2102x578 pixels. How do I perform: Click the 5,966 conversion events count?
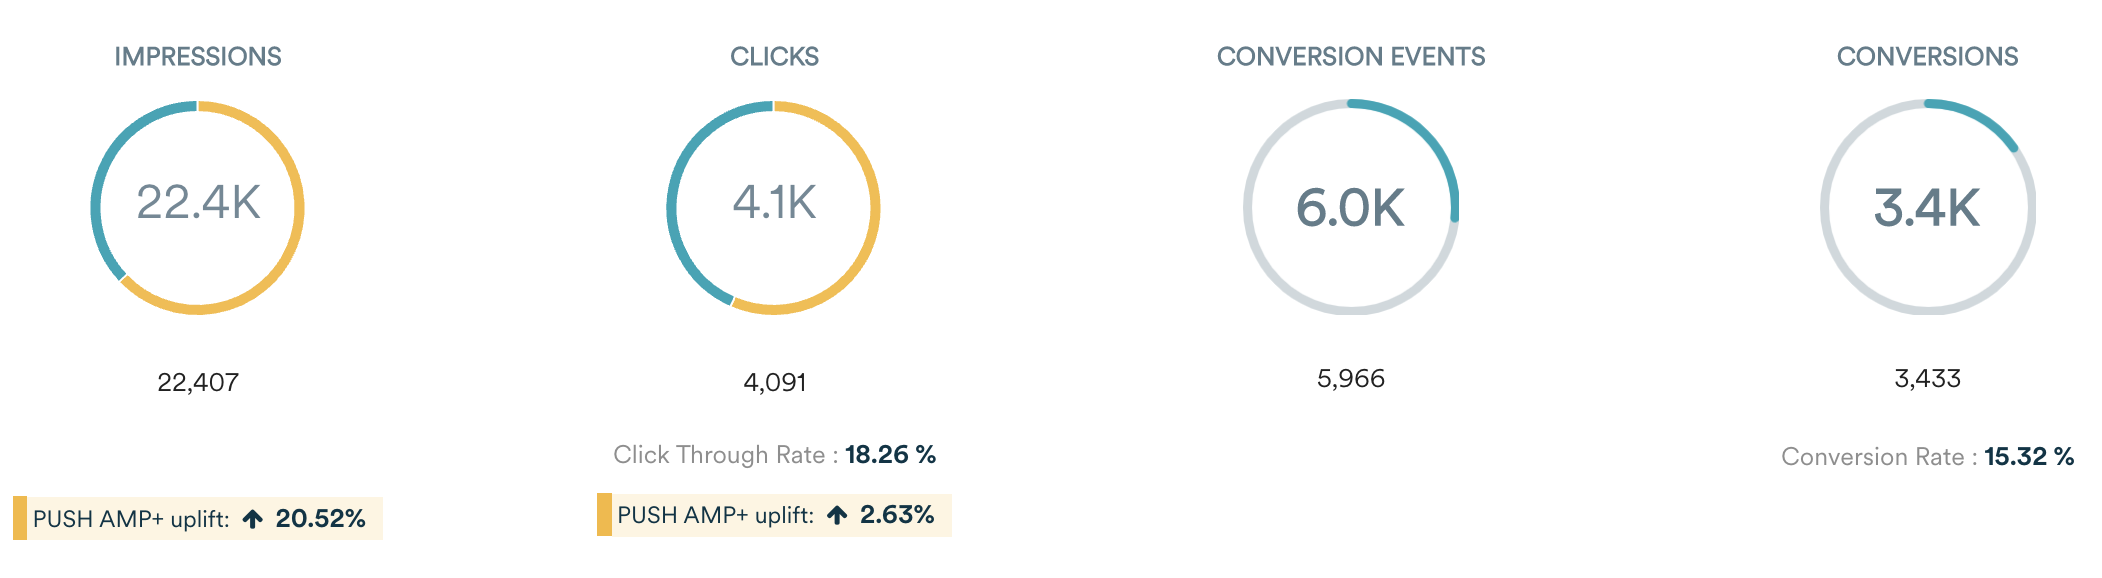coord(1351,378)
